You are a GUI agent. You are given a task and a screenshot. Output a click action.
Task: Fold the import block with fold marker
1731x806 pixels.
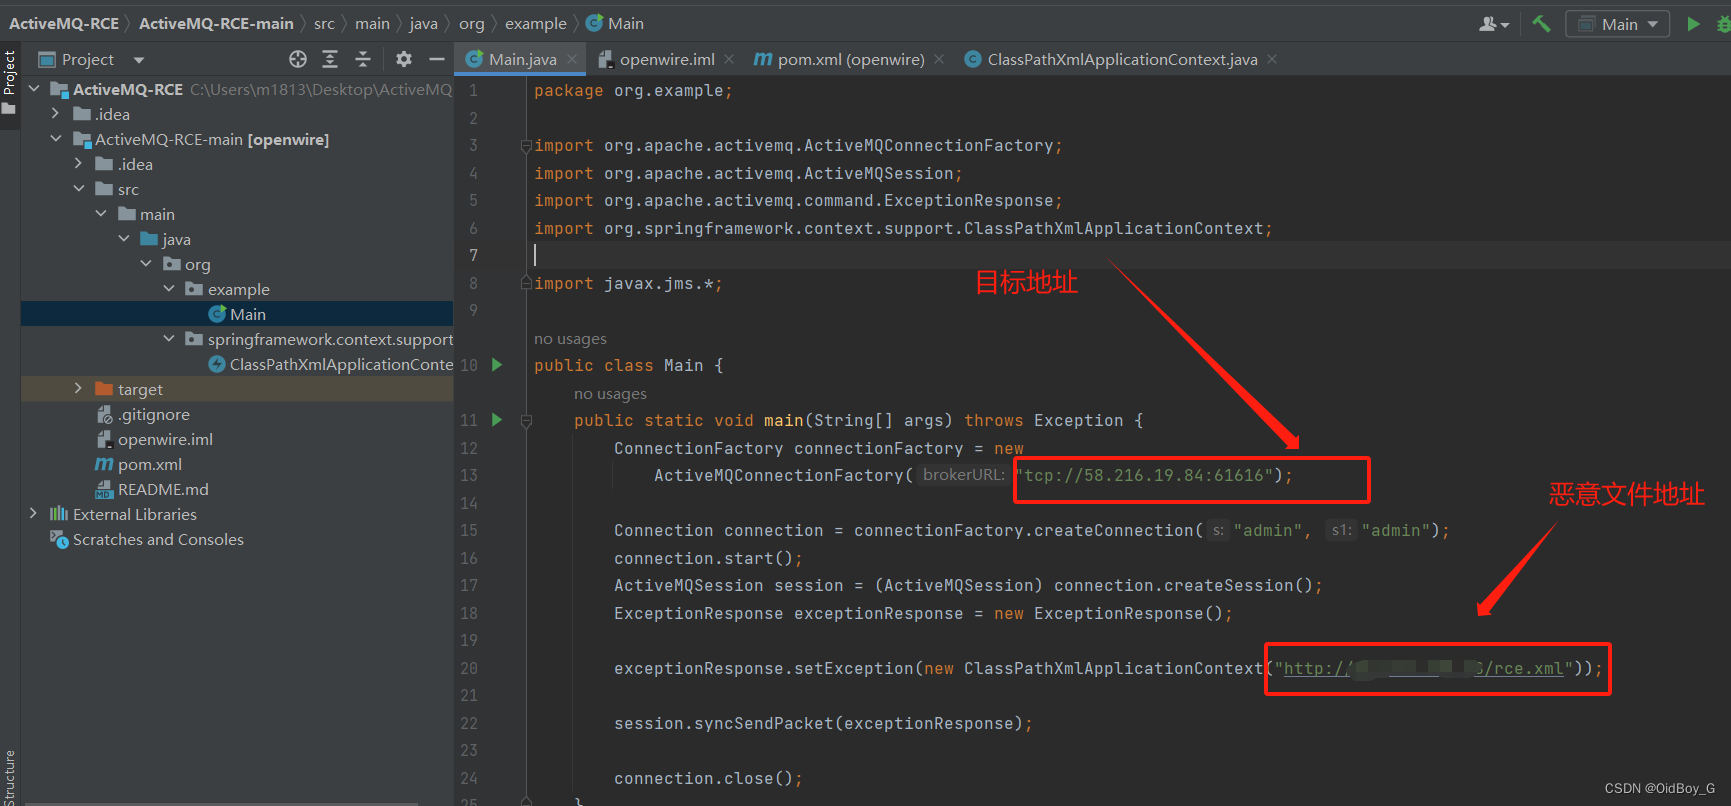526,146
